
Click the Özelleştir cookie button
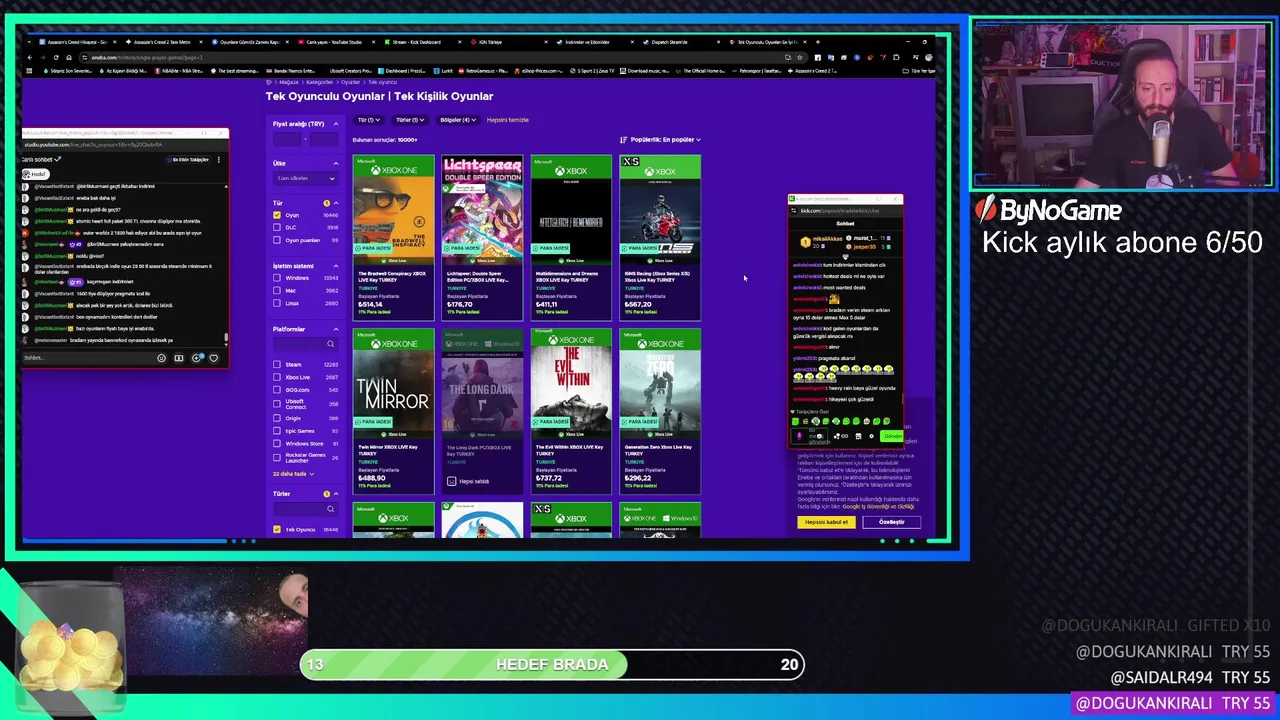click(891, 522)
